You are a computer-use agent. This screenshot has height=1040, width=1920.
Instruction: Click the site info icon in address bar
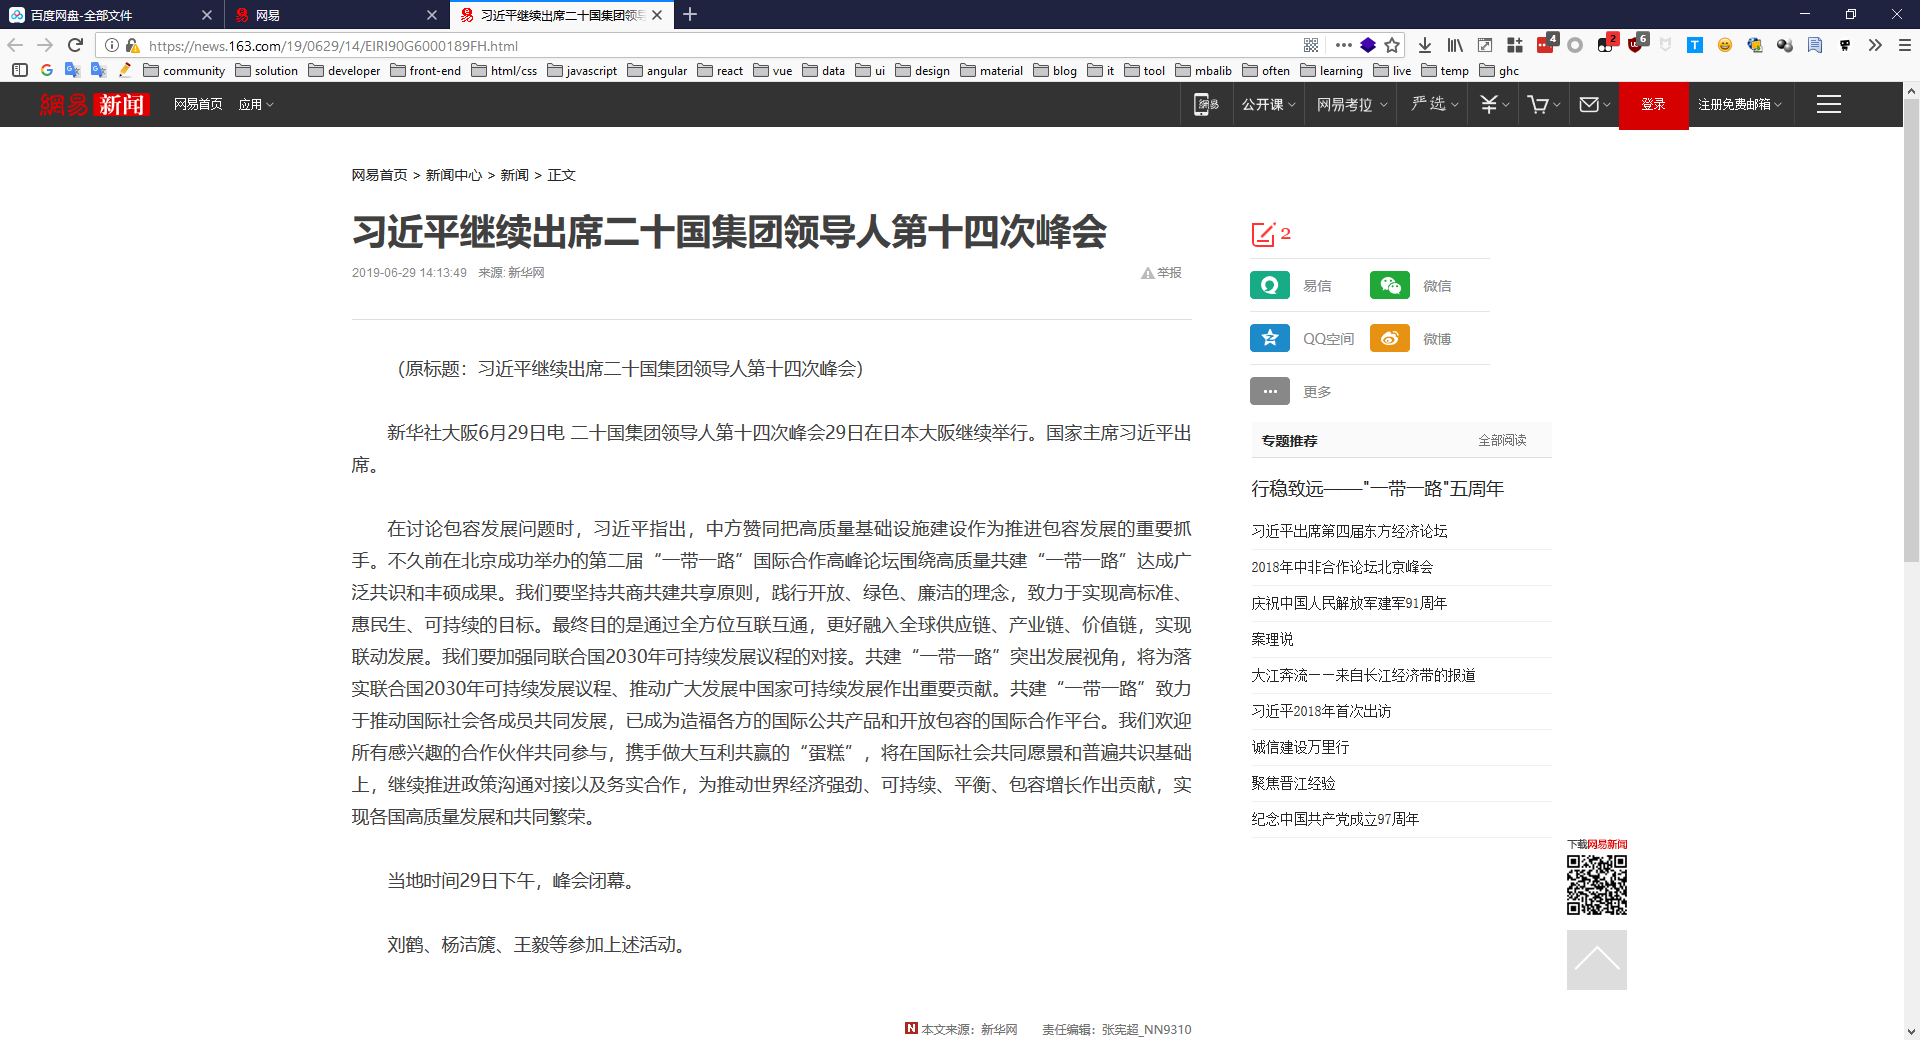(x=112, y=45)
